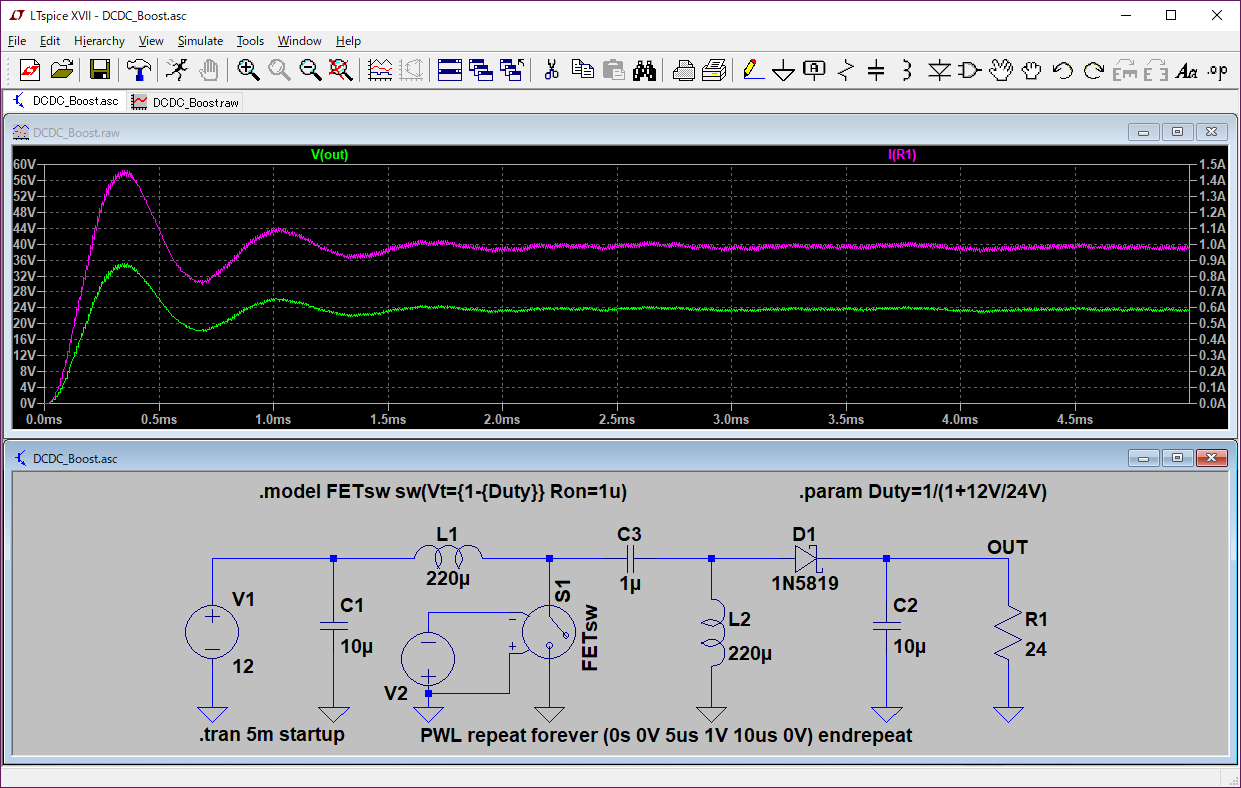Click the Cut scissors icon
The height and width of the screenshot is (788, 1241).
coord(550,70)
